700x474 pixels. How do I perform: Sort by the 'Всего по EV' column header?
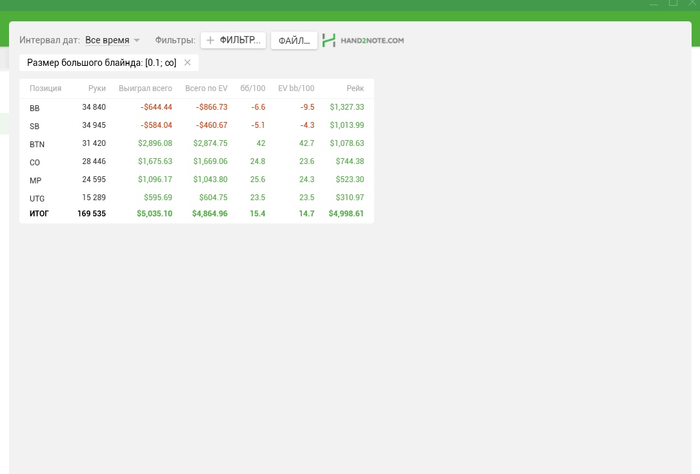206,88
